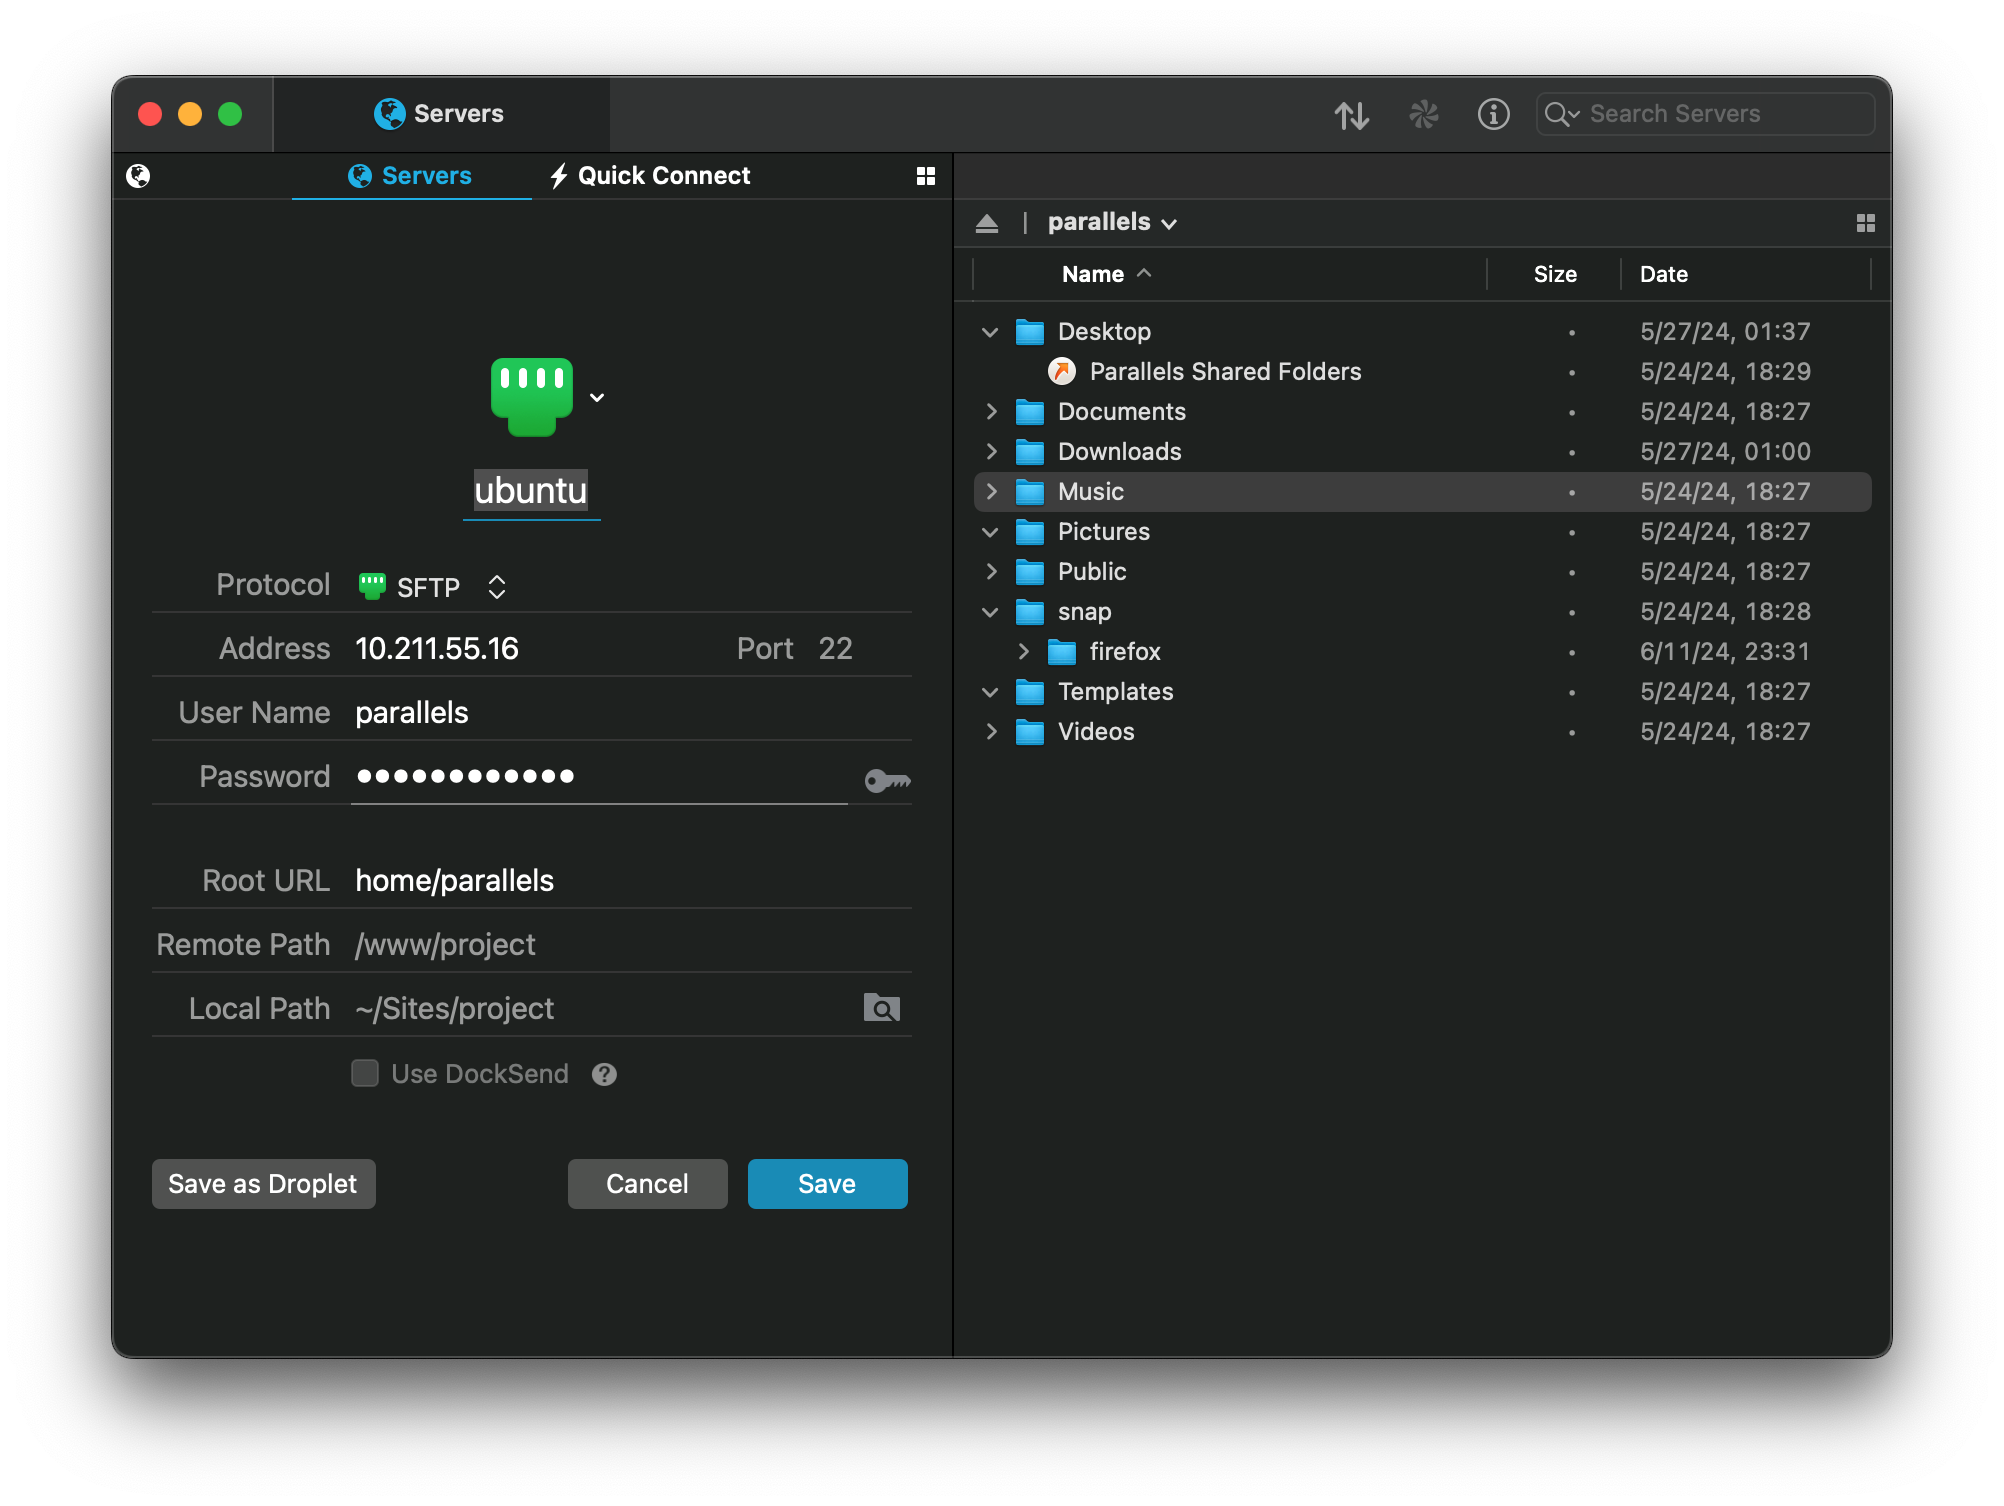Click the Pictures folder icon
The height and width of the screenshot is (1506, 2004).
tap(1030, 532)
